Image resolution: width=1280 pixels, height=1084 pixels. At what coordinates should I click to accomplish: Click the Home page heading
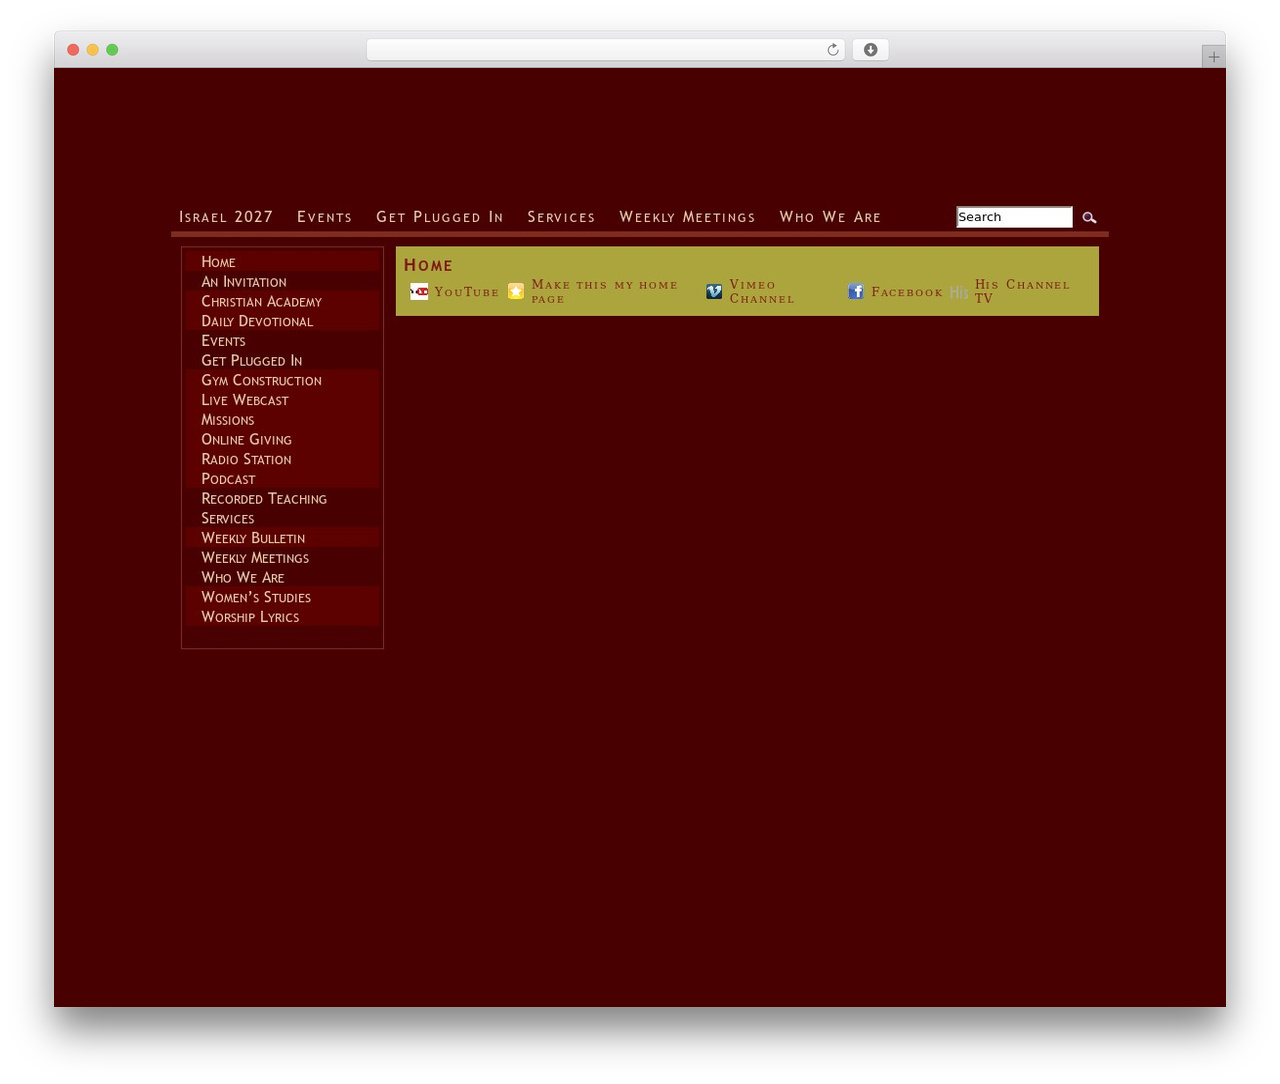pos(428,265)
